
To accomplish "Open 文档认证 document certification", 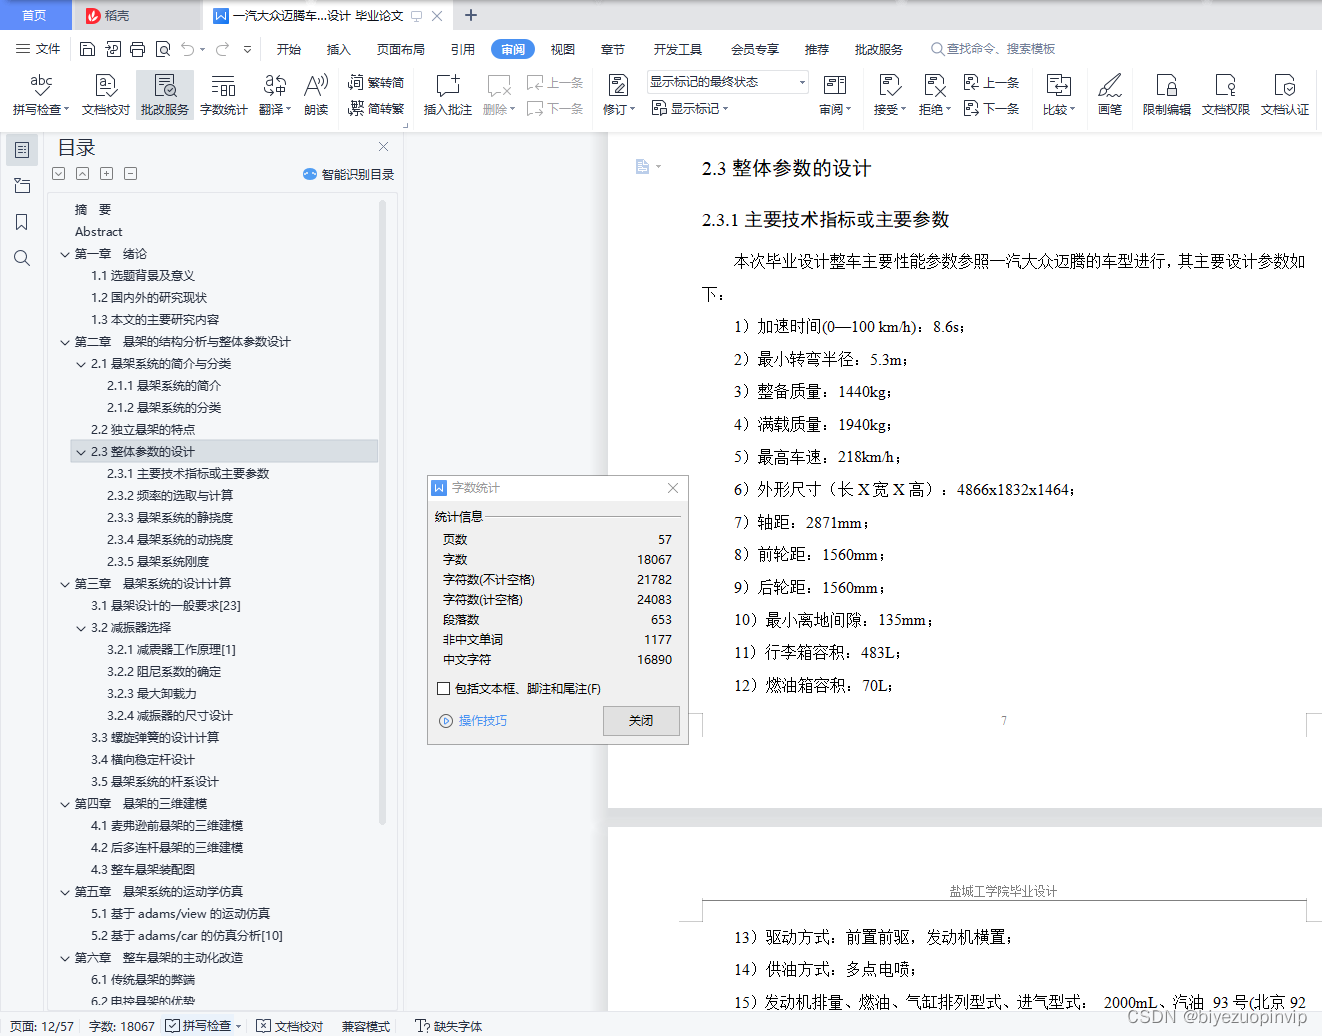I will pyautogui.click(x=1285, y=95).
